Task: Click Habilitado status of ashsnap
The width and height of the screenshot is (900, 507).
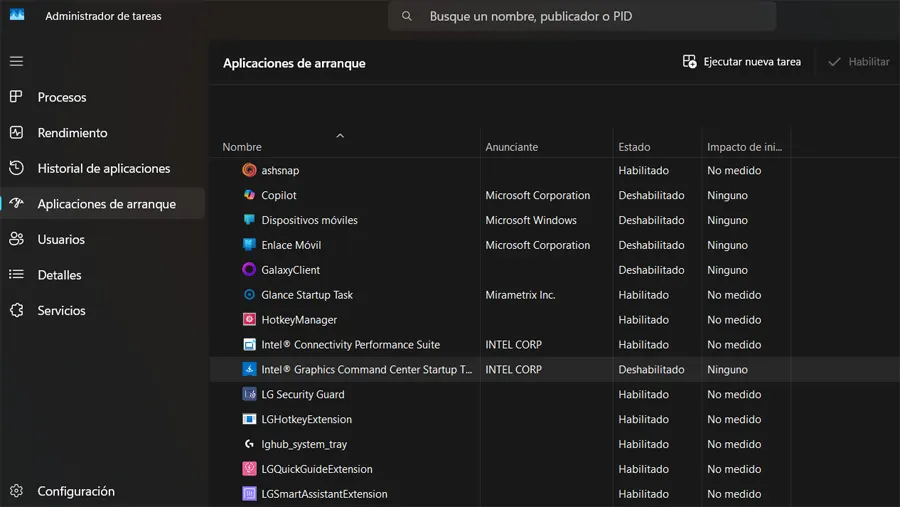Action: pos(643,171)
